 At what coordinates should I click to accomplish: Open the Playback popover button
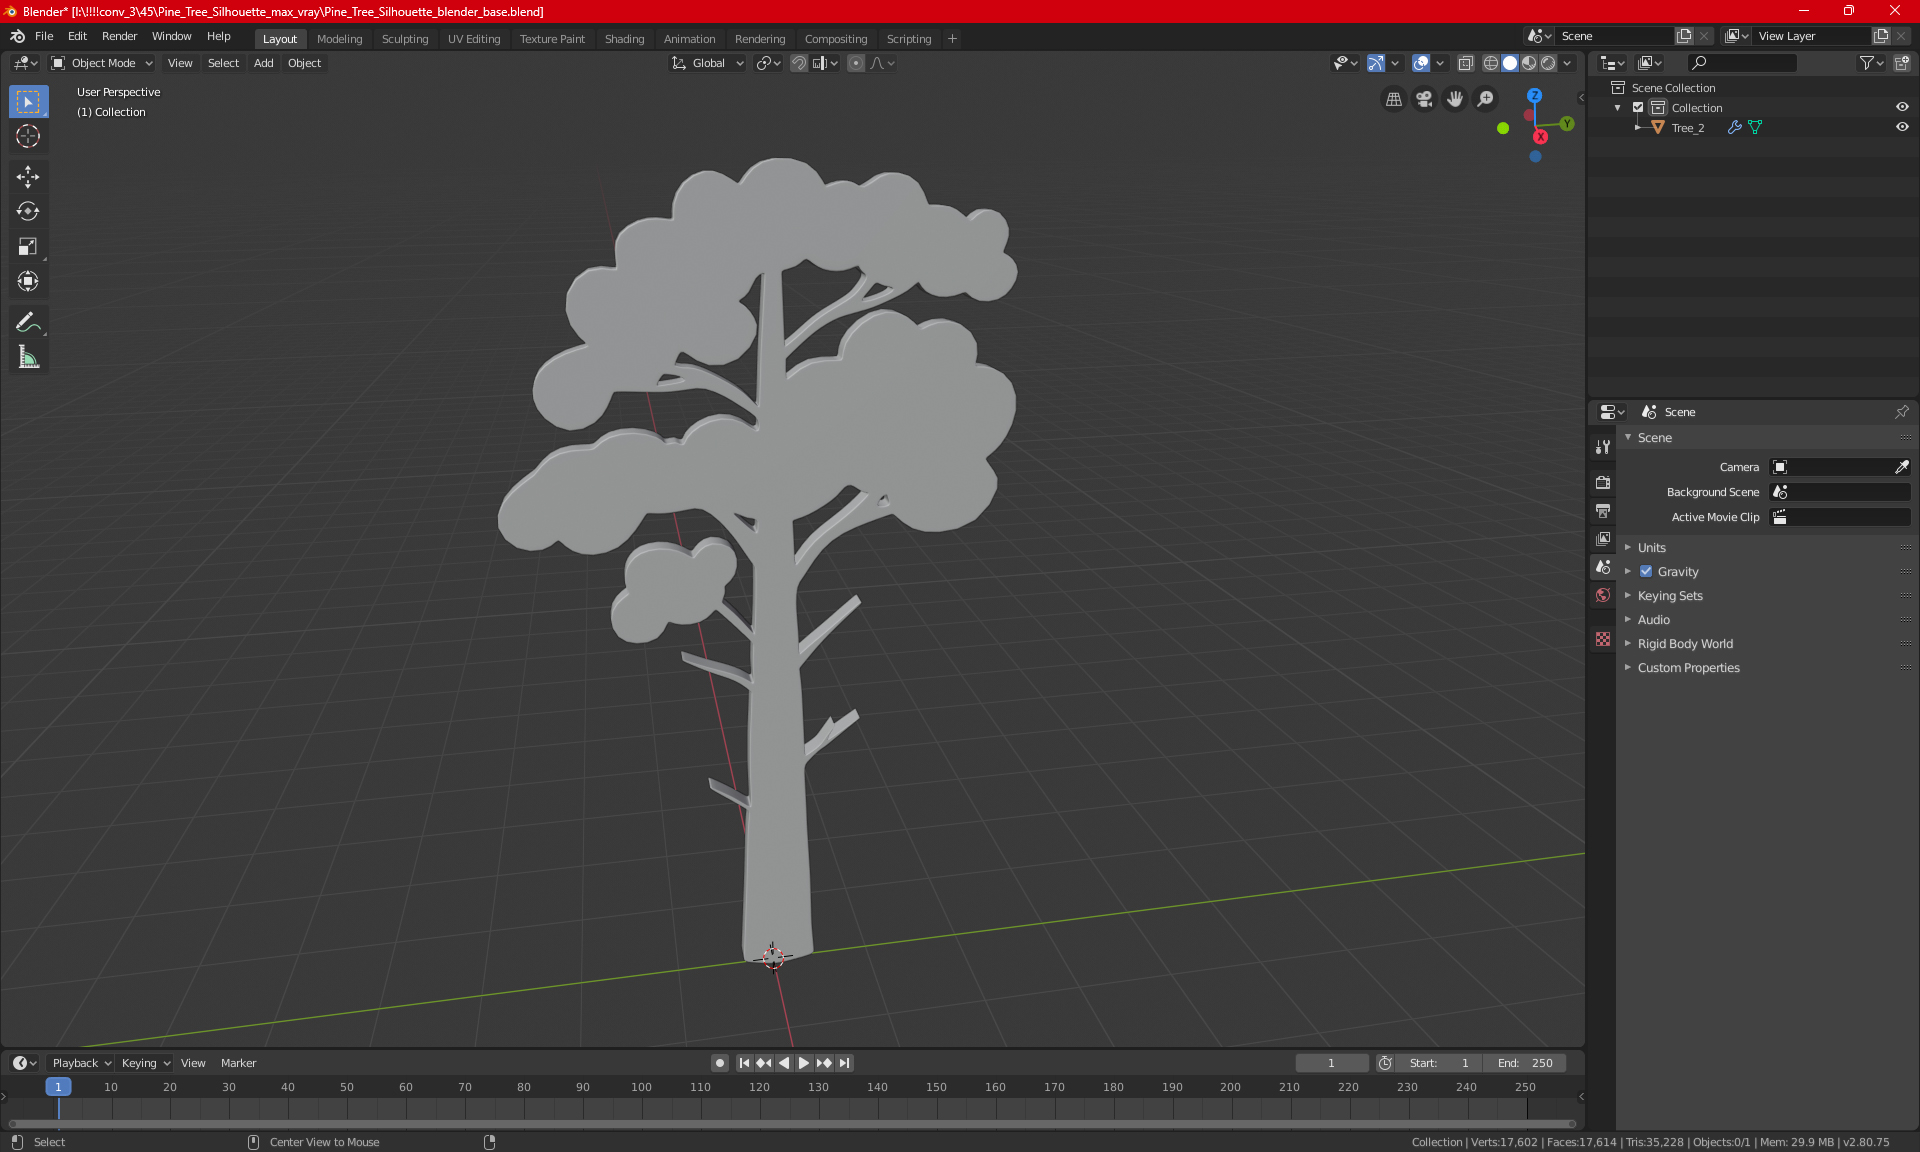point(81,1063)
